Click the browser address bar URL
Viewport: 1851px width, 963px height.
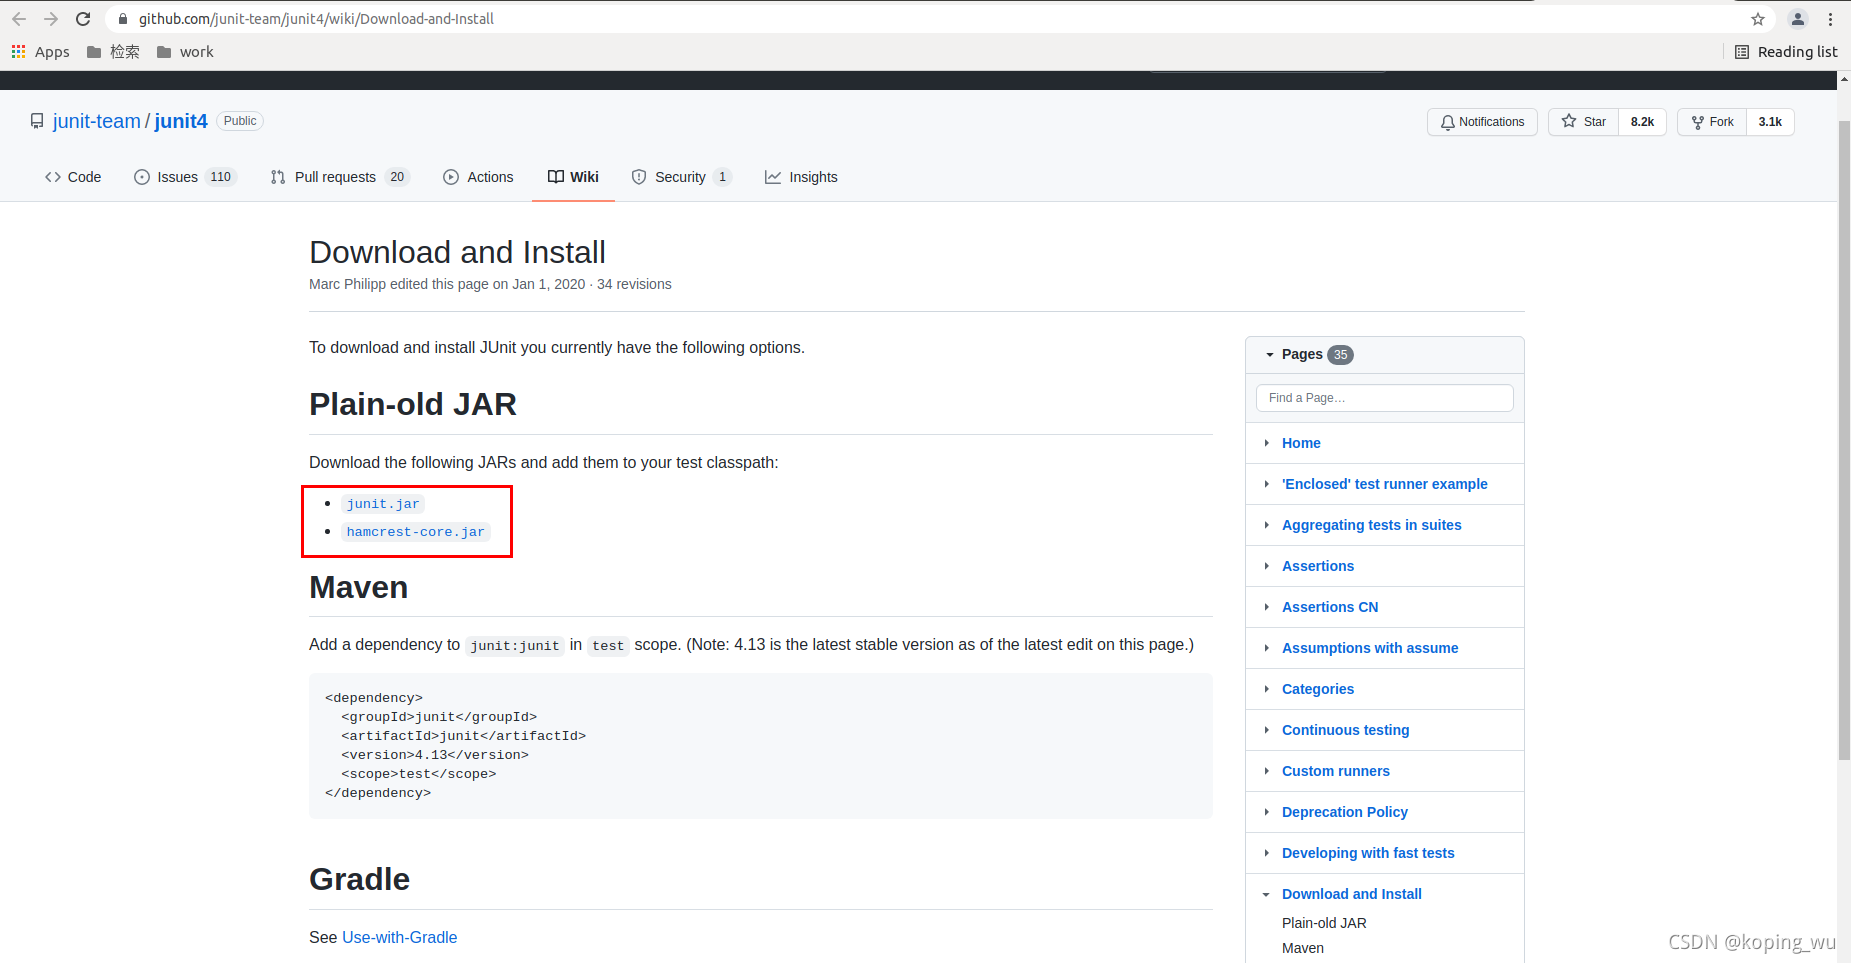316,19
